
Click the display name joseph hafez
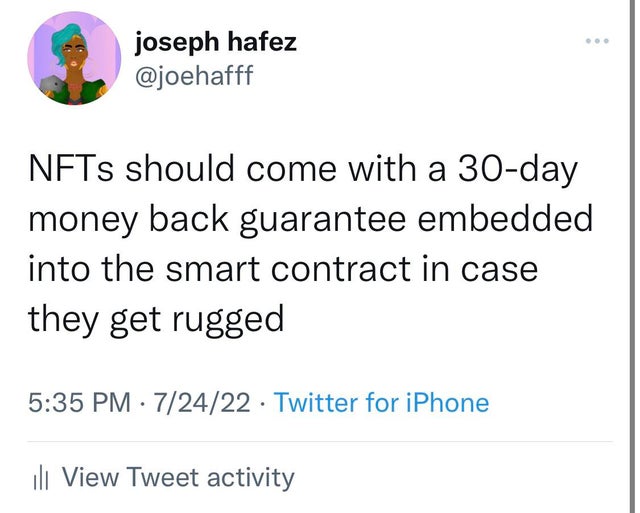click(216, 42)
